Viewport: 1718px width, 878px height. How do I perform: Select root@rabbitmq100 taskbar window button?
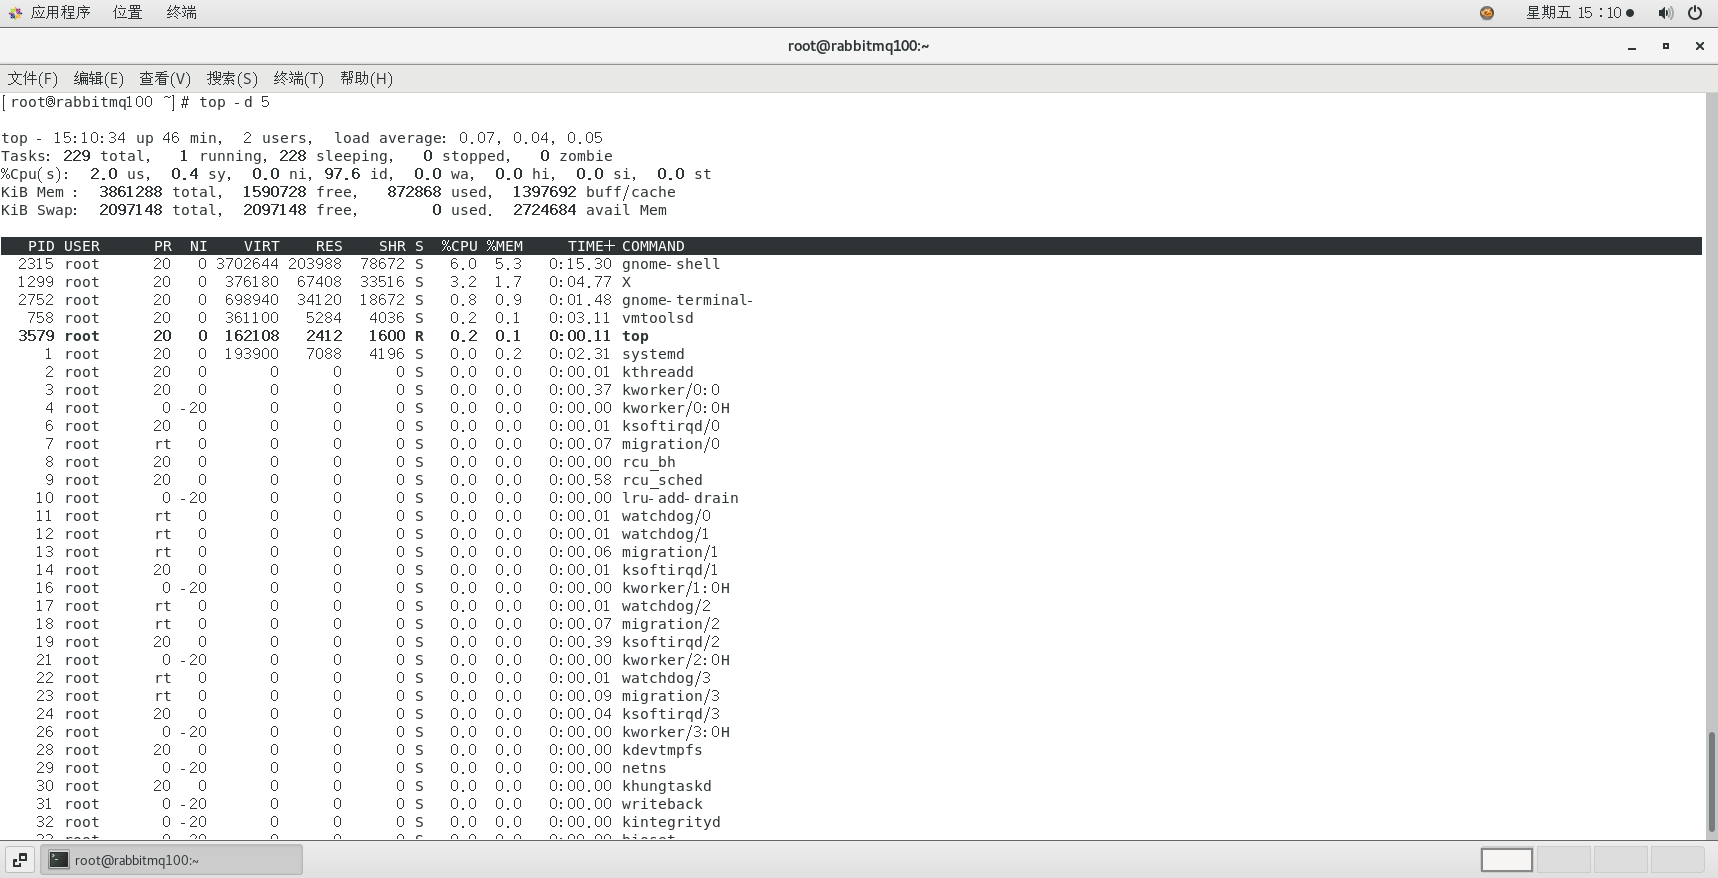click(x=172, y=860)
